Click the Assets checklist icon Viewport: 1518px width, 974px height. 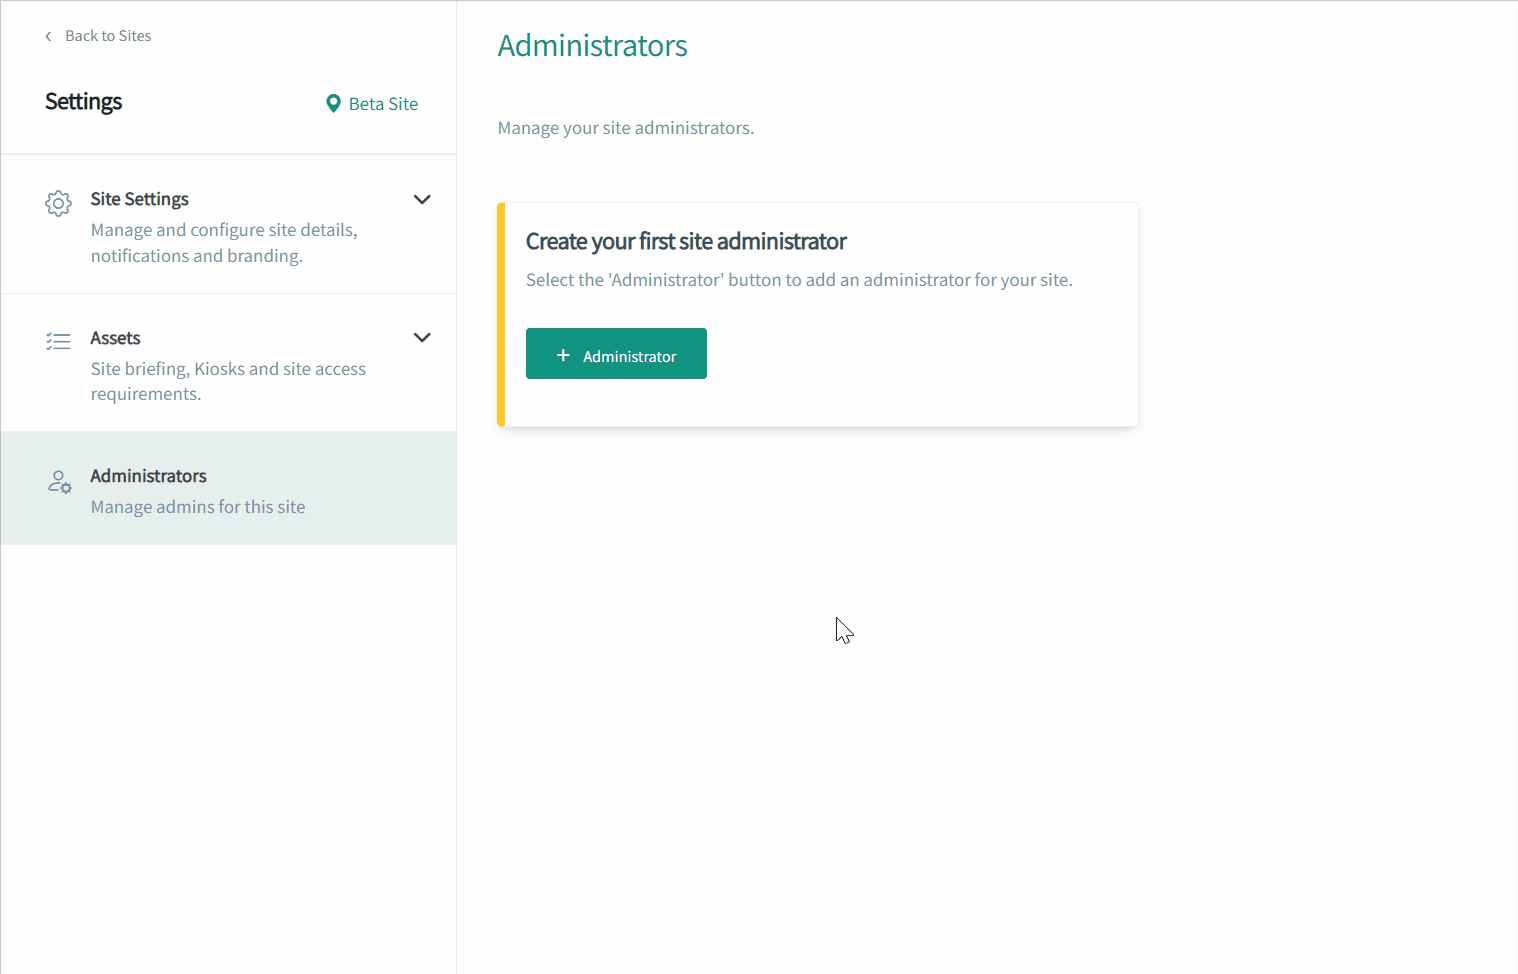coord(58,342)
